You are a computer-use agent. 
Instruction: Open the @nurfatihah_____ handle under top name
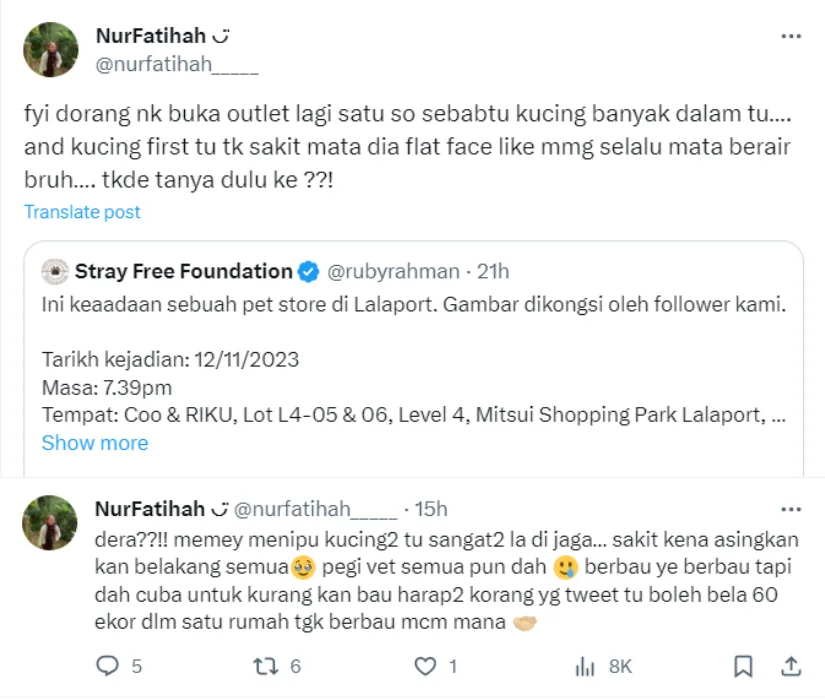coord(177,66)
